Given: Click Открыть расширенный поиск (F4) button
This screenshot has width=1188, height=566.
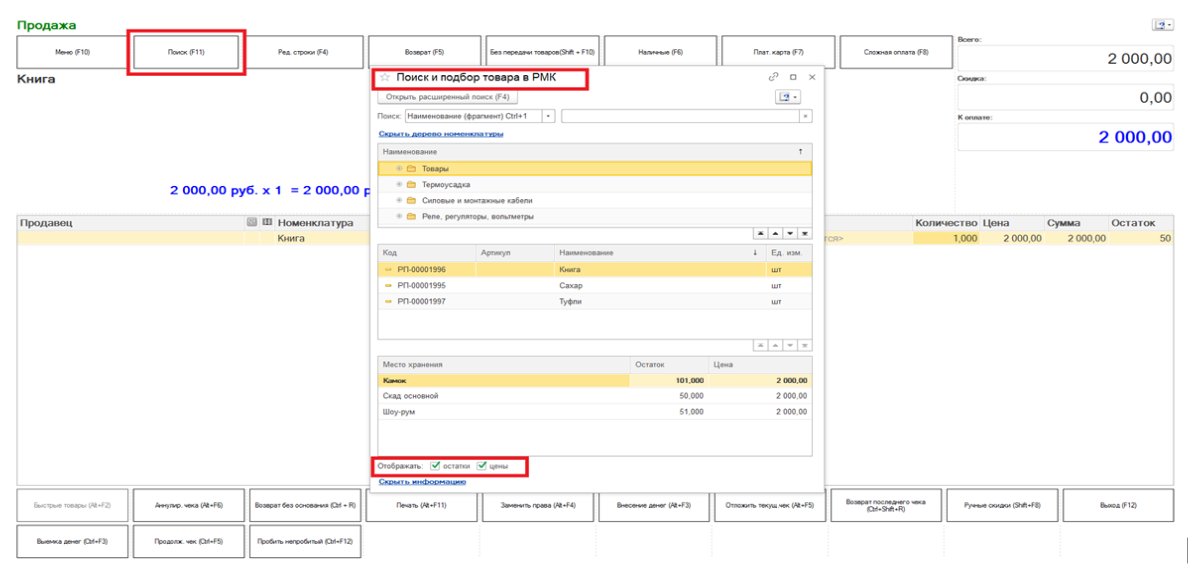Looking at the screenshot, I should coord(447,97).
